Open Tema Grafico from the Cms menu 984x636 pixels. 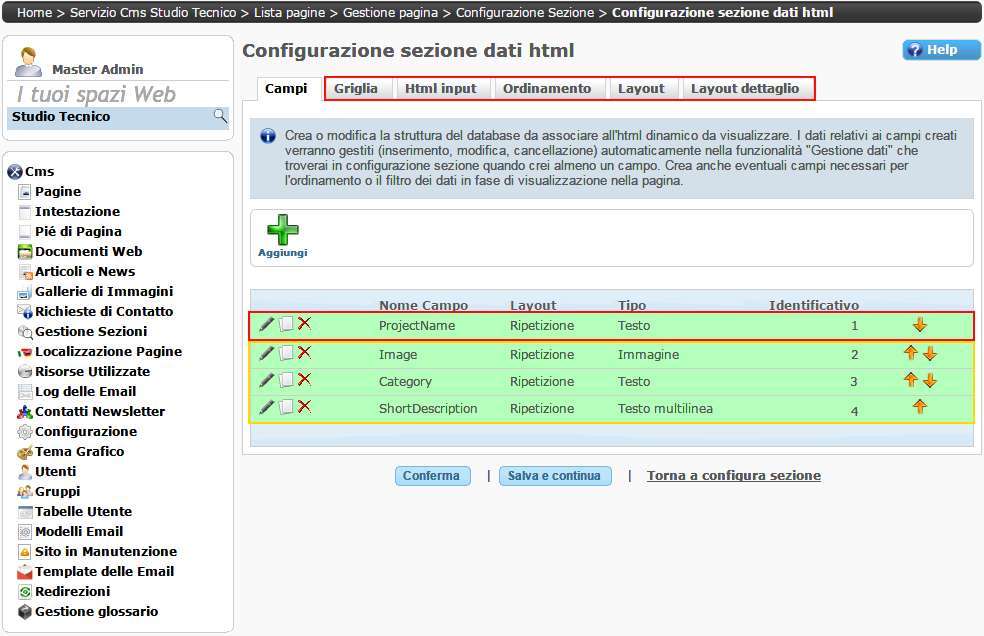click(80, 451)
